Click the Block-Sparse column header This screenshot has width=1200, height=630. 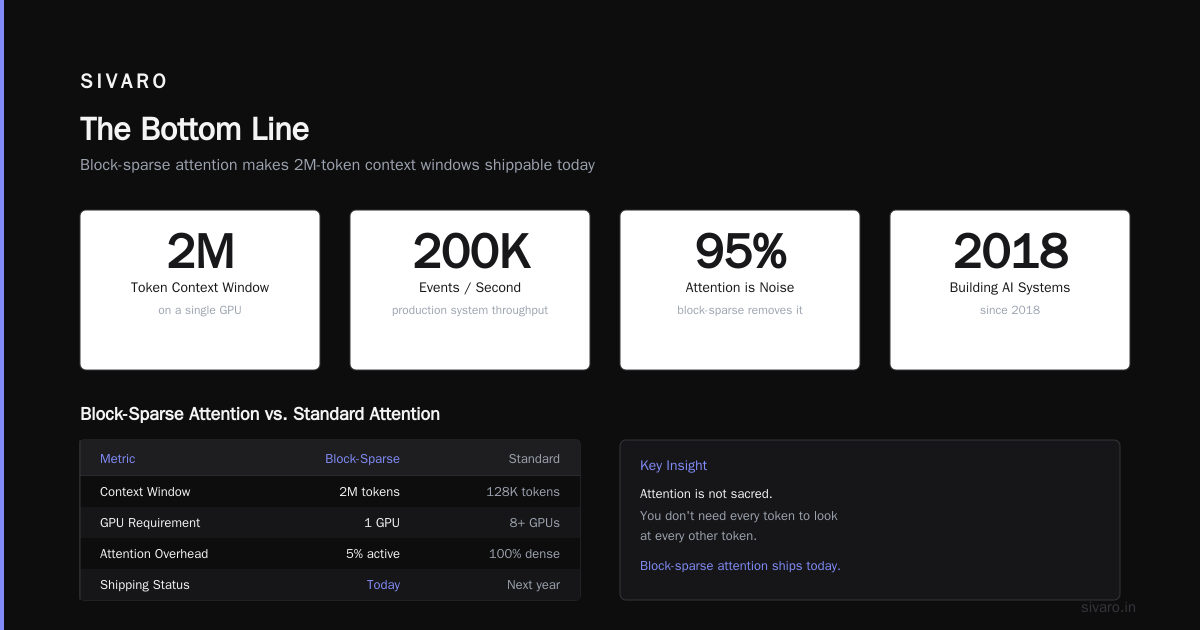click(x=362, y=459)
